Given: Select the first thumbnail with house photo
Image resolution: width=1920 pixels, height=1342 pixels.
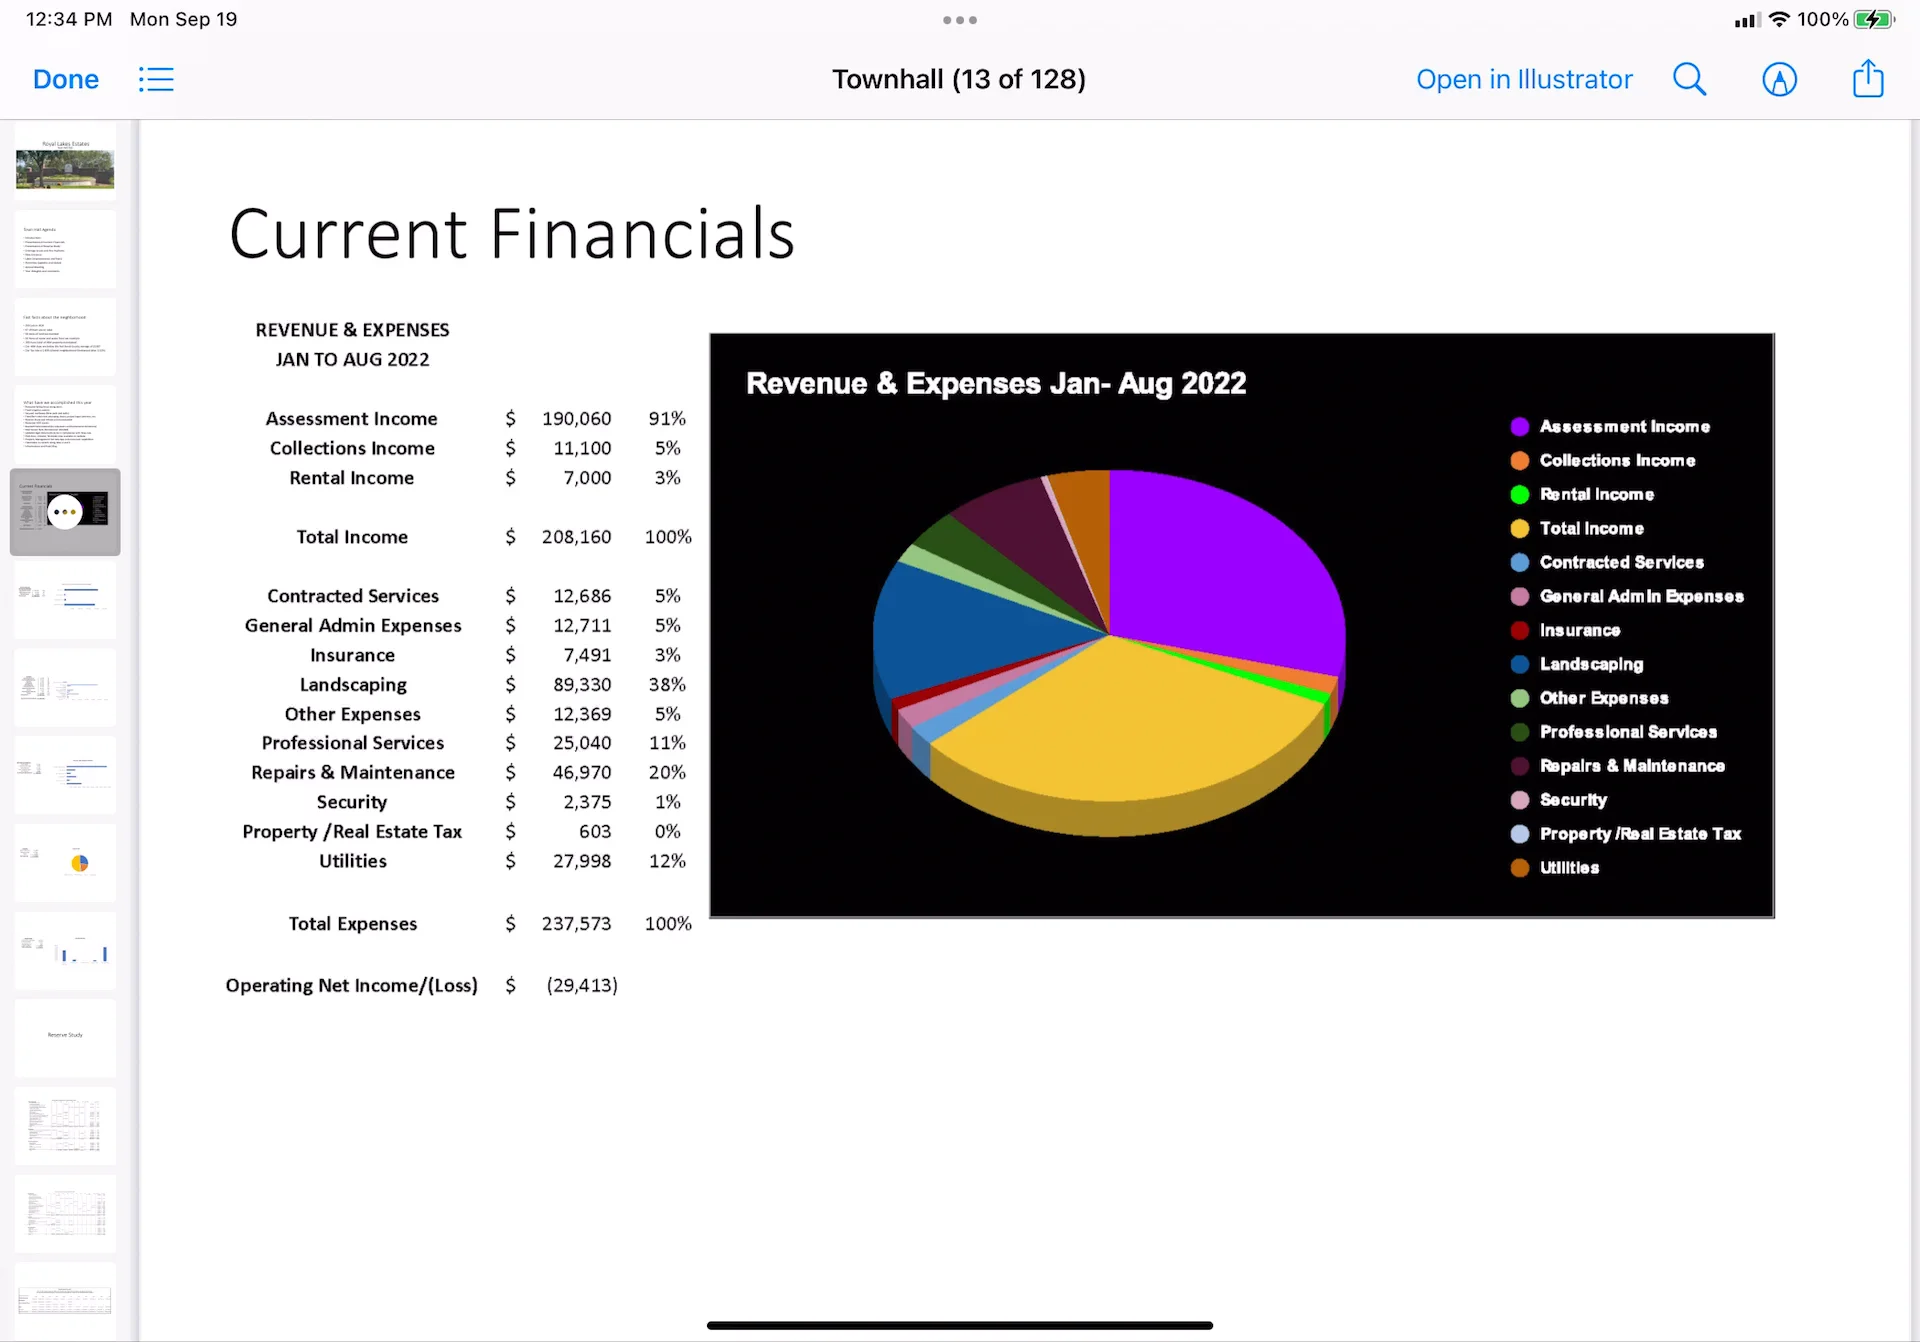Looking at the screenshot, I should (65, 163).
